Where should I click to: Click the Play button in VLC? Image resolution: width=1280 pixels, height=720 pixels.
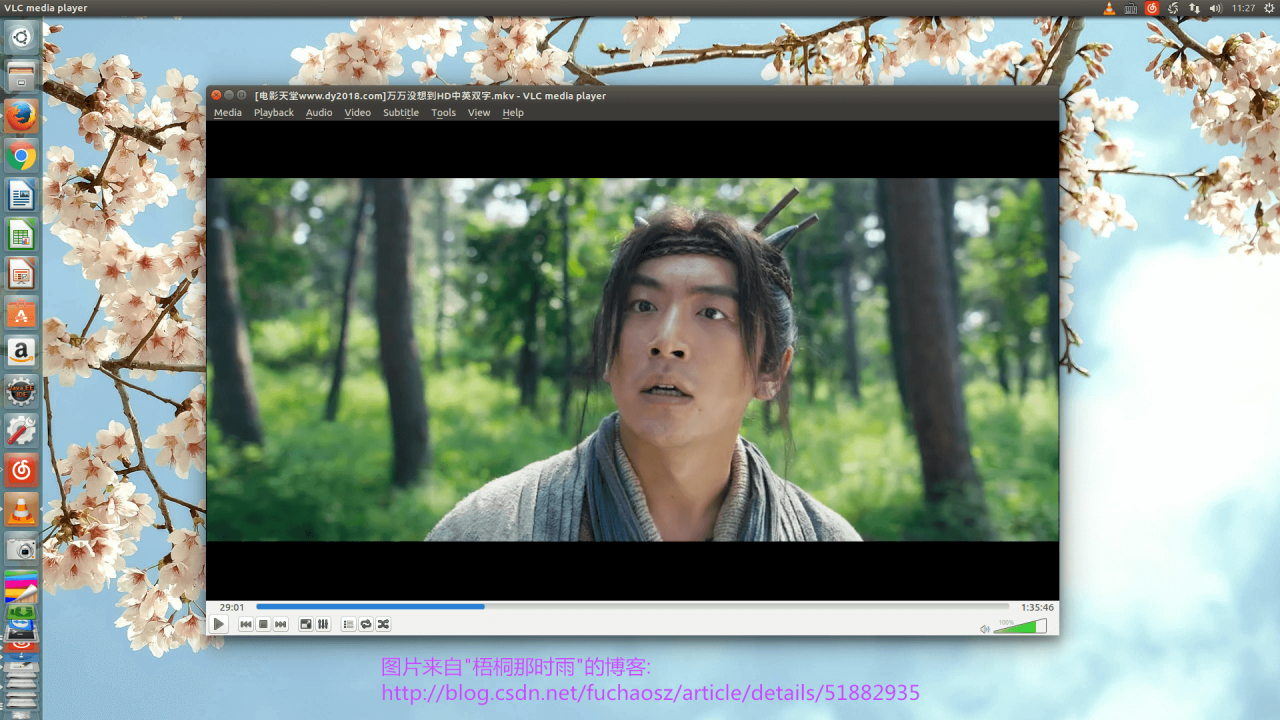pyautogui.click(x=219, y=624)
